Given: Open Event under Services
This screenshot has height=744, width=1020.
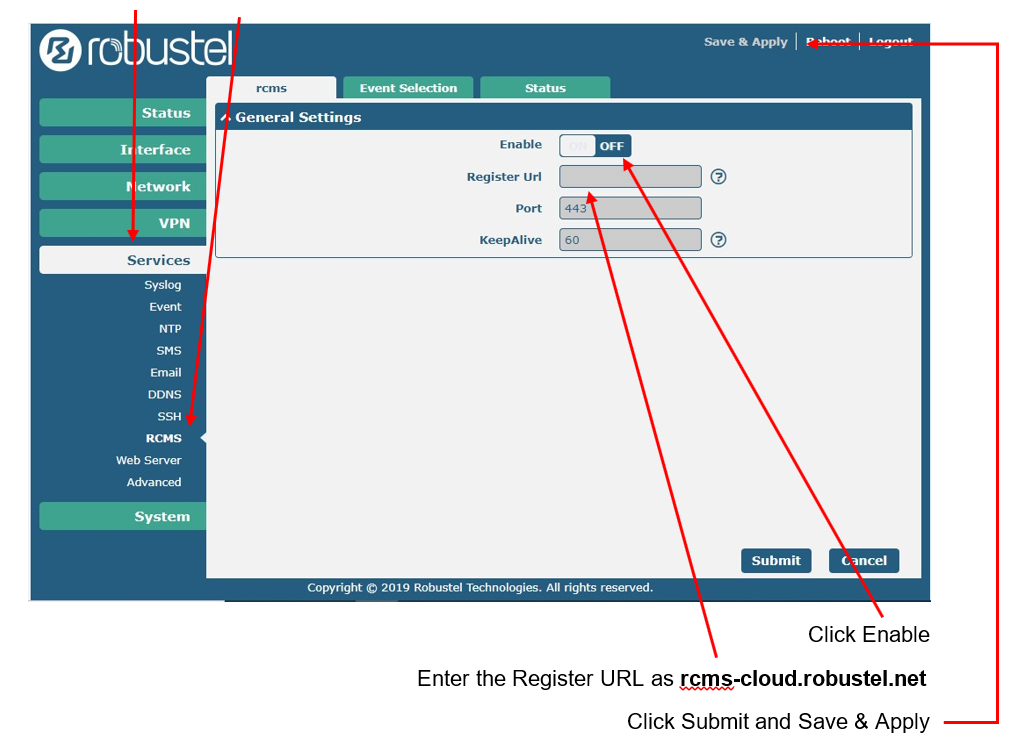Looking at the screenshot, I should (165, 307).
